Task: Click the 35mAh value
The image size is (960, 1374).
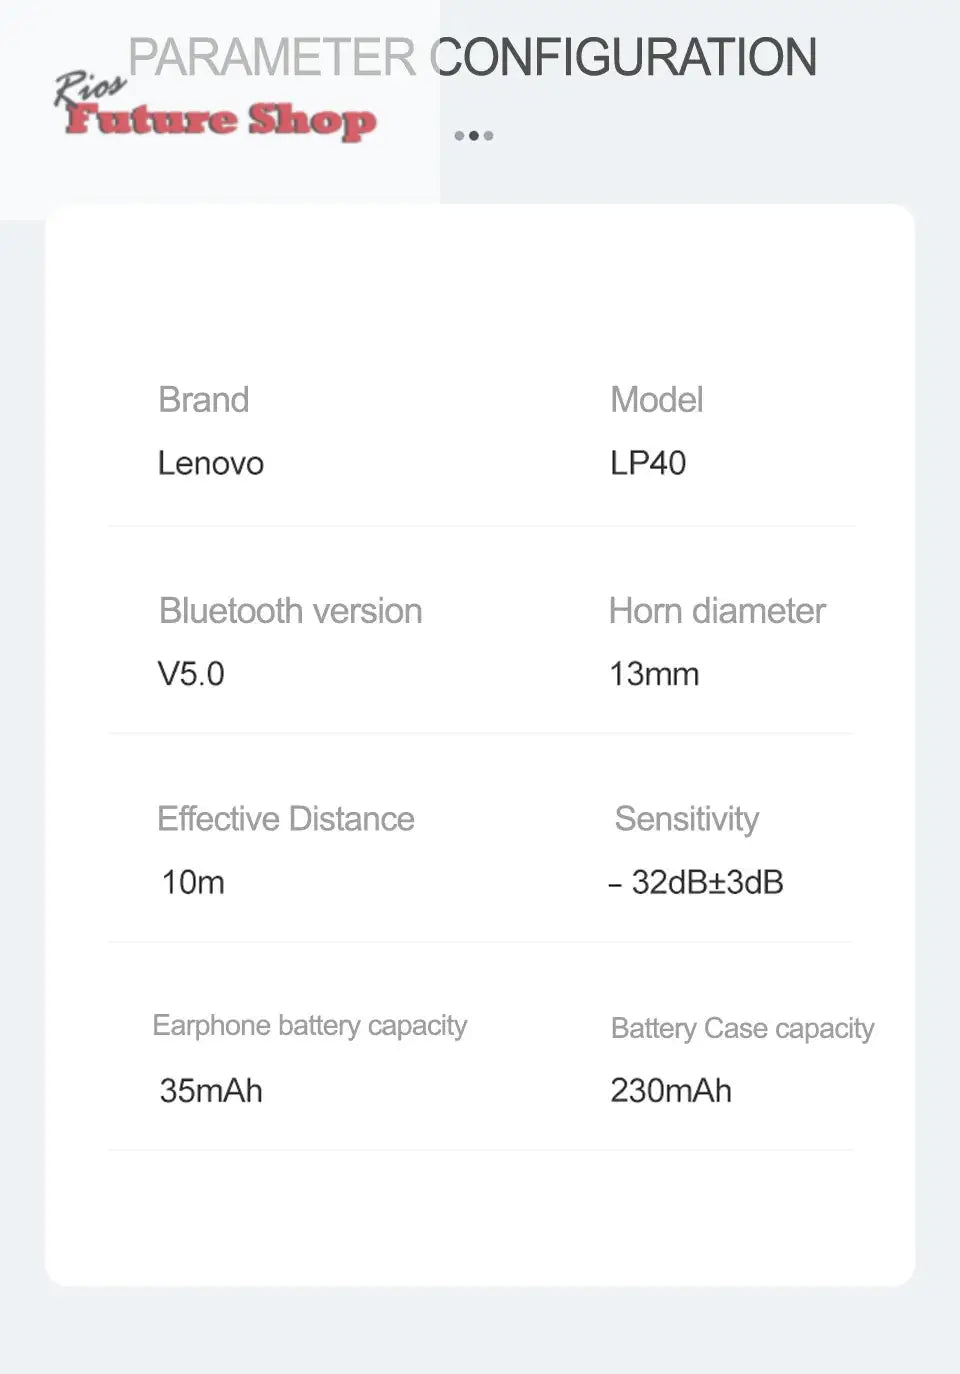Action: [x=211, y=1090]
